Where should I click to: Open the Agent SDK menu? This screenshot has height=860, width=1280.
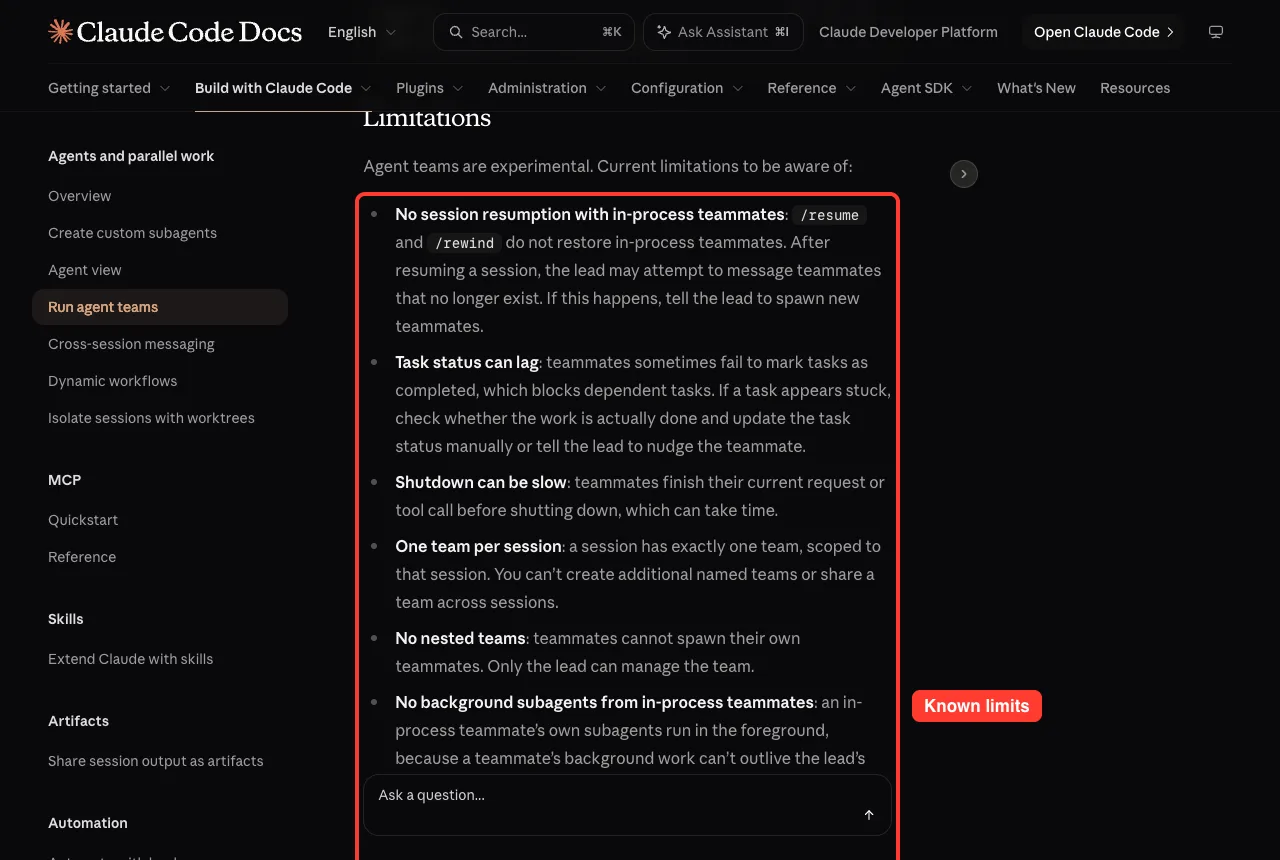[927, 88]
